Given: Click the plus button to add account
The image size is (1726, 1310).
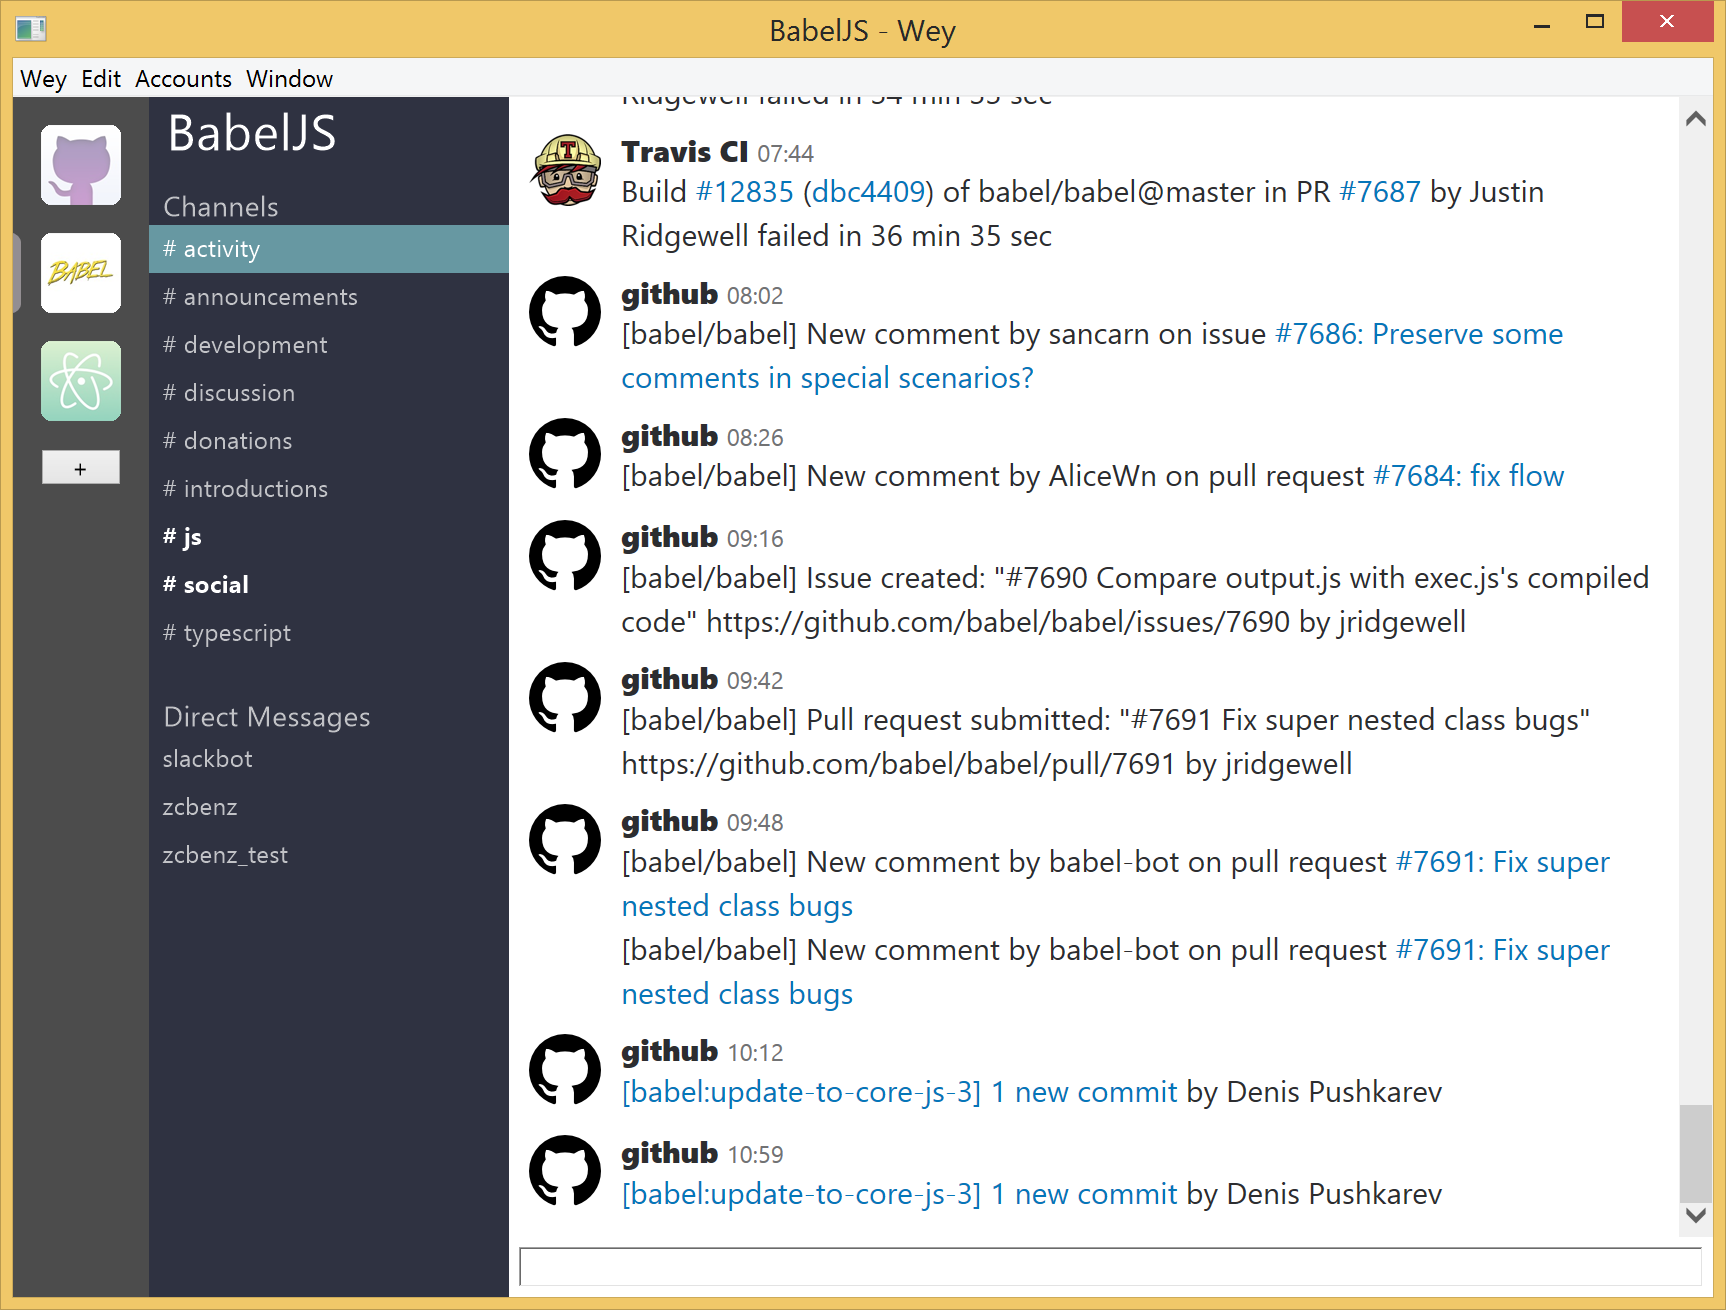Looking at the screenshot, I should click(x=81, y=467).
